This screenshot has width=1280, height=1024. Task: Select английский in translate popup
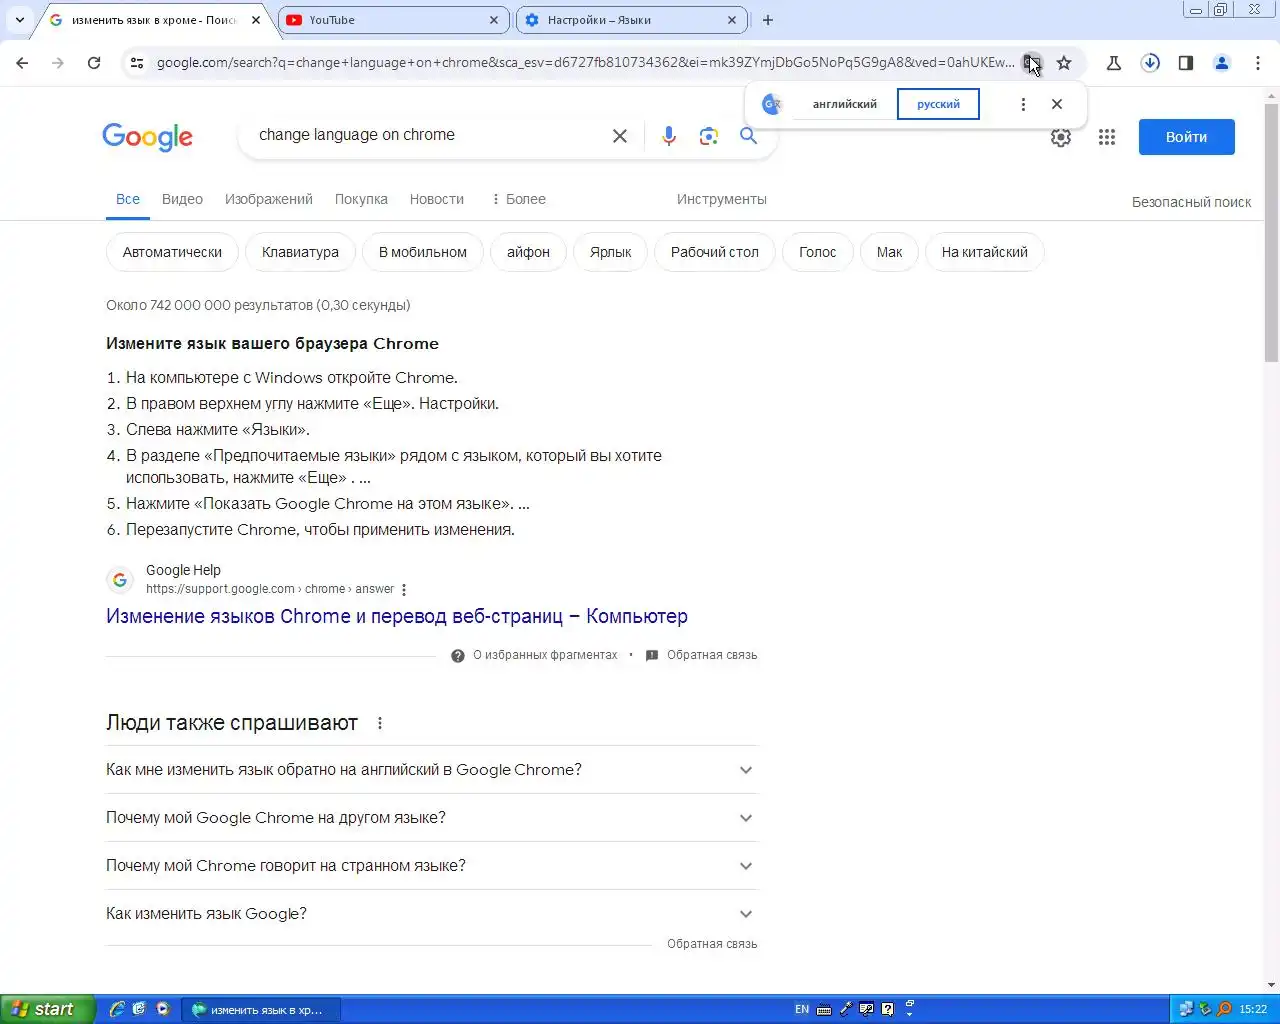pos(844,104)
